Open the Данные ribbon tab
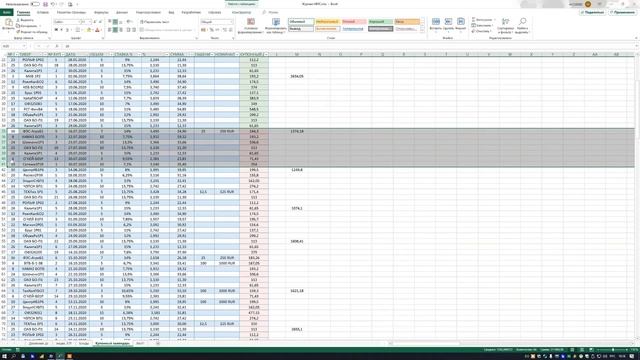640x360 pixels. point(122,12)
